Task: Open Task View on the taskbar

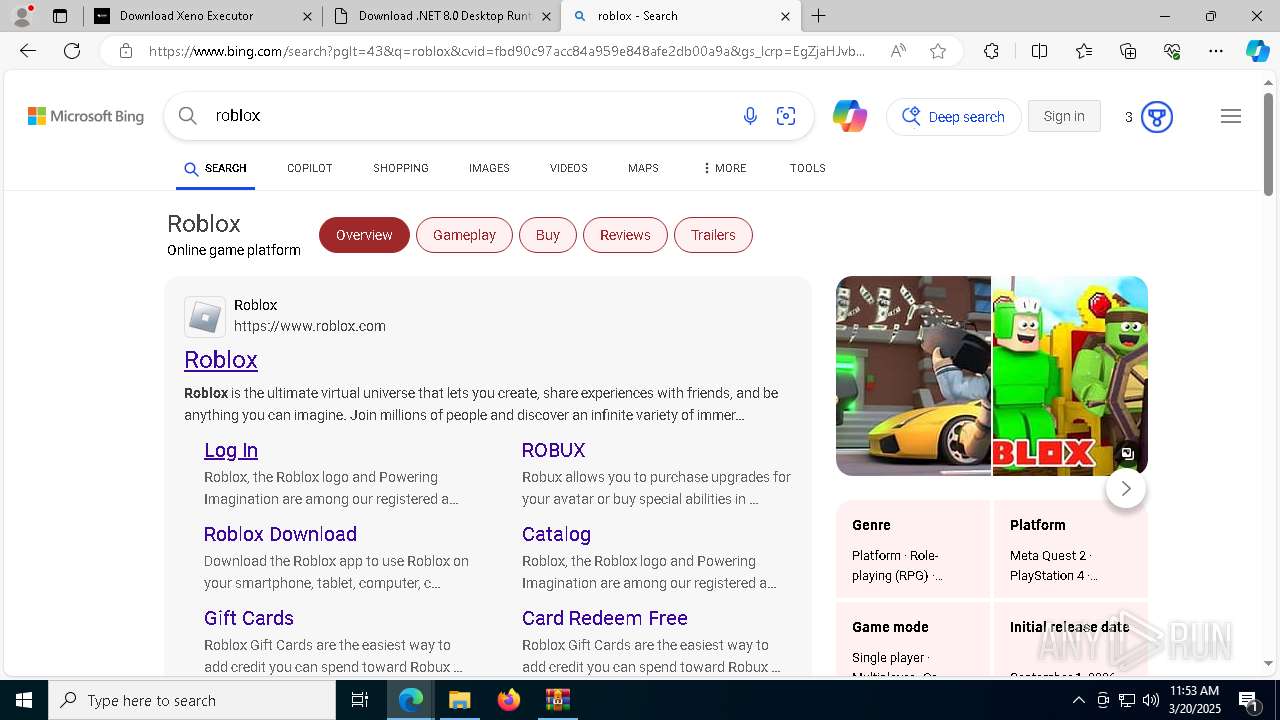Action: 360,700
